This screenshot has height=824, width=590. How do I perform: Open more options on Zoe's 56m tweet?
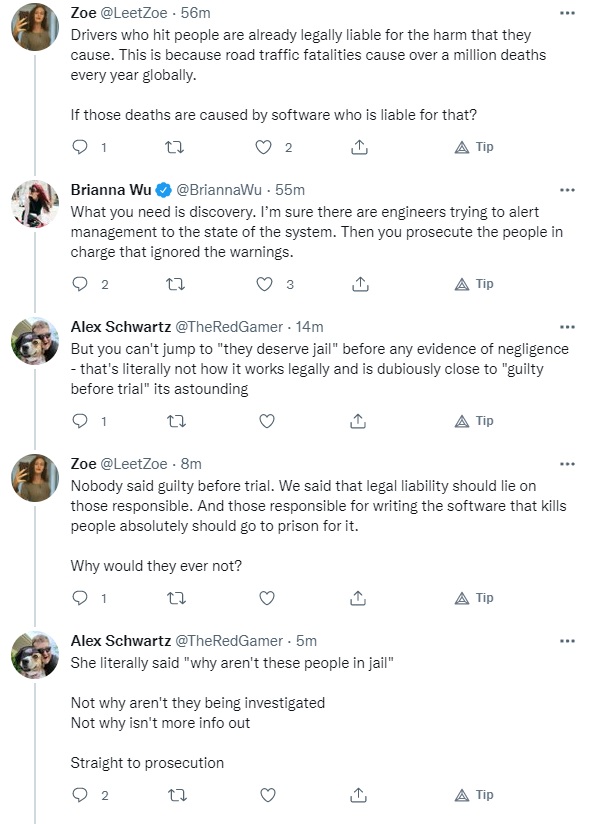(x=567, y=13)
